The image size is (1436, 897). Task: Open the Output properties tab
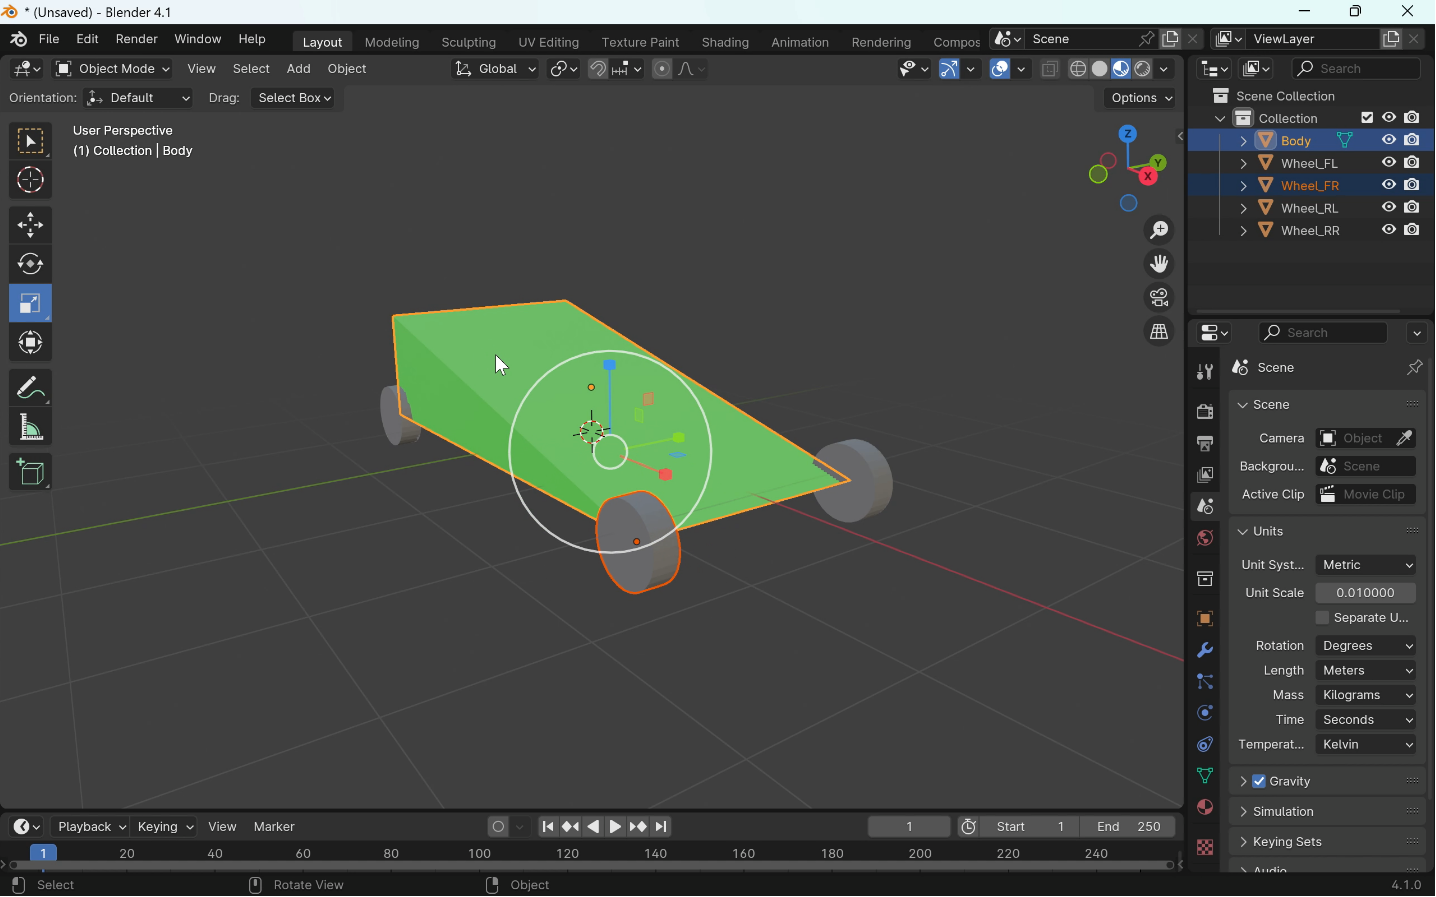coord(1206,444)
